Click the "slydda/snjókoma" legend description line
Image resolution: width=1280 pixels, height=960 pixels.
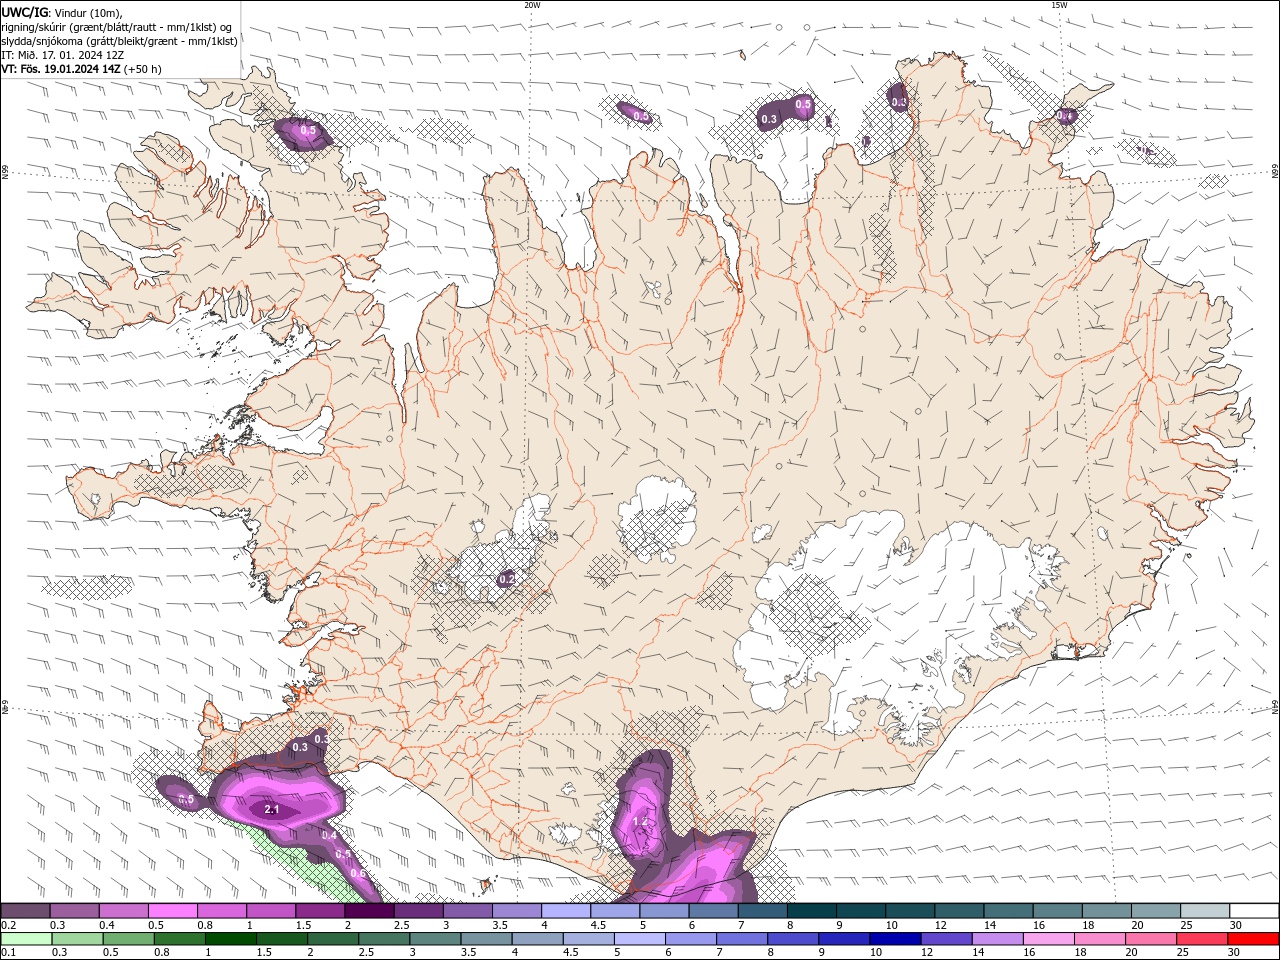[x=120, y=41]
